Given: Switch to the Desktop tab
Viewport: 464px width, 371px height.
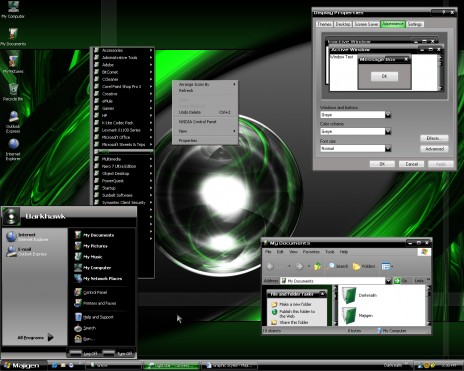Looking at the screenshot, I should tap(343, 24).
